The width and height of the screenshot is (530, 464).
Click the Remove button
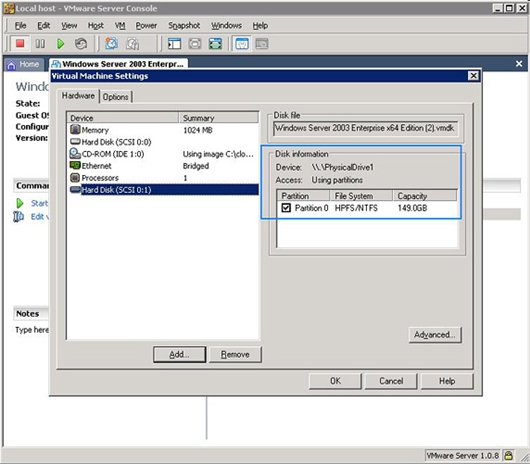[x=235, y=354]
